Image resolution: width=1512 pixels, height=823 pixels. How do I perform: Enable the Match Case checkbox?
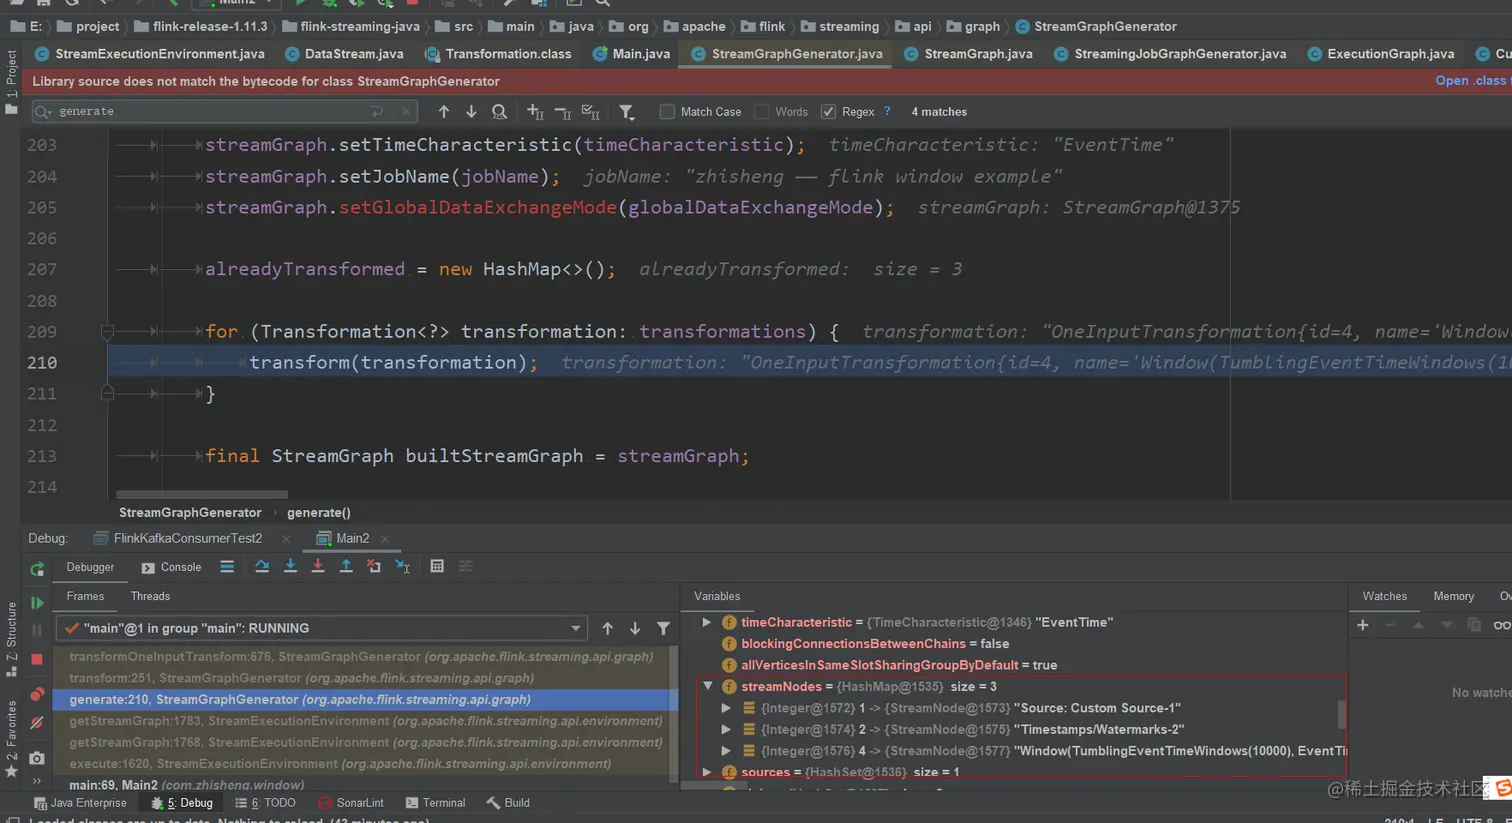point(667,112)
